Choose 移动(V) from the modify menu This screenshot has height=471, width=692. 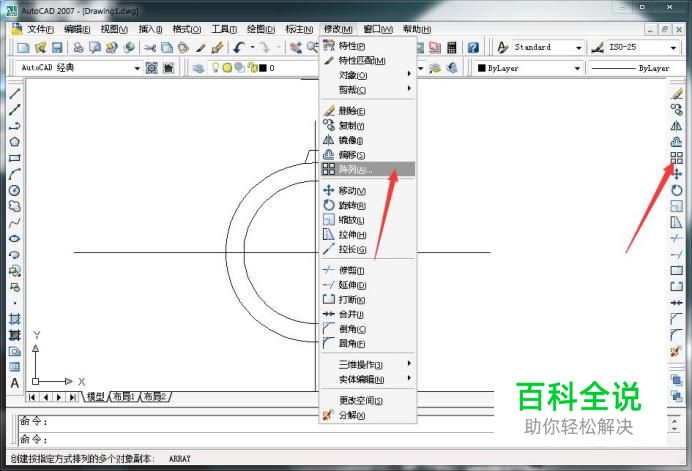tap(368, 191)
